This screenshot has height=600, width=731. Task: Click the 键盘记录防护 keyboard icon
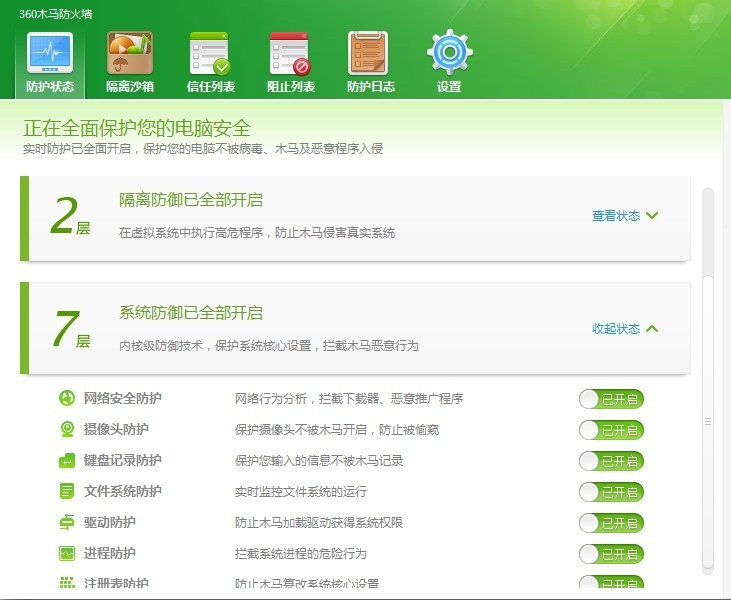point(67,461)
